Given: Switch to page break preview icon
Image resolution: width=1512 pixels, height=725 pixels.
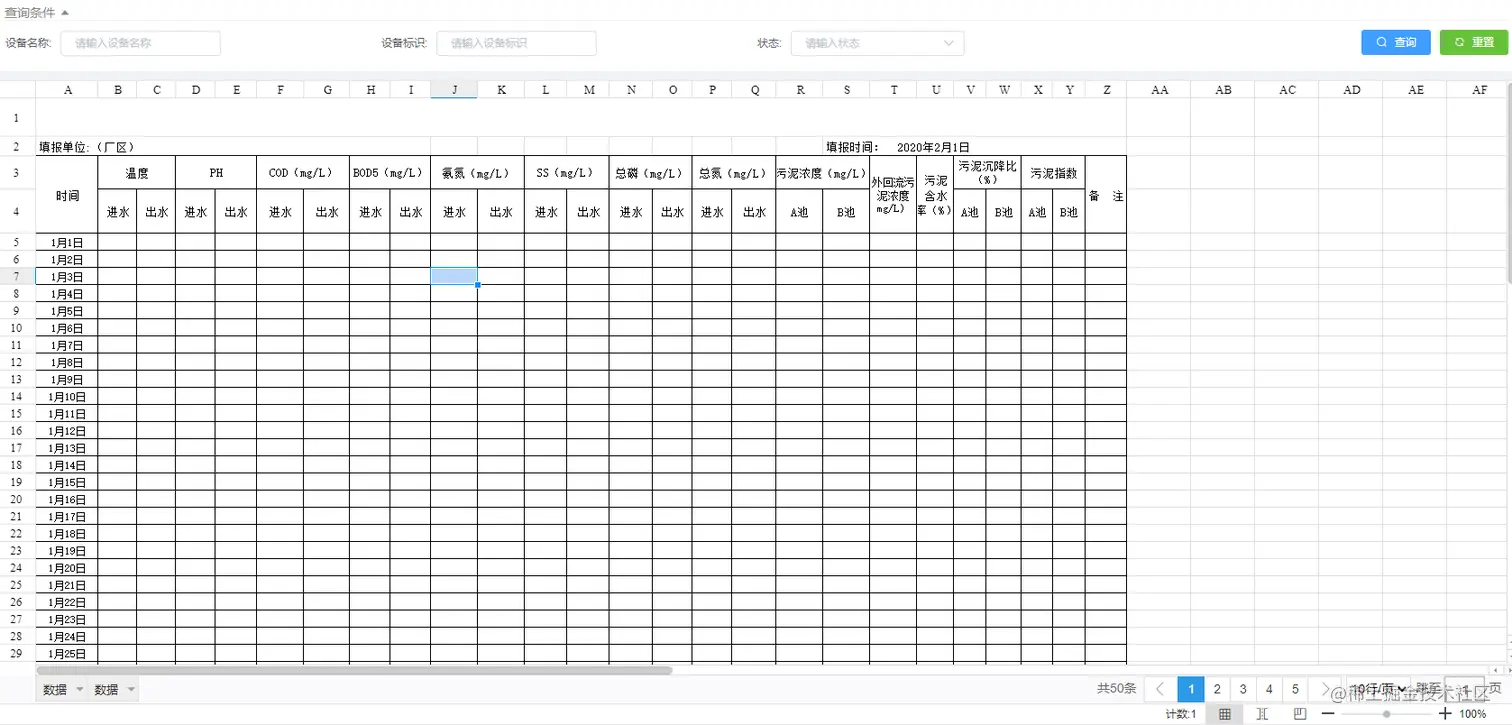Looking at the screenshot, I should 1262,714.
